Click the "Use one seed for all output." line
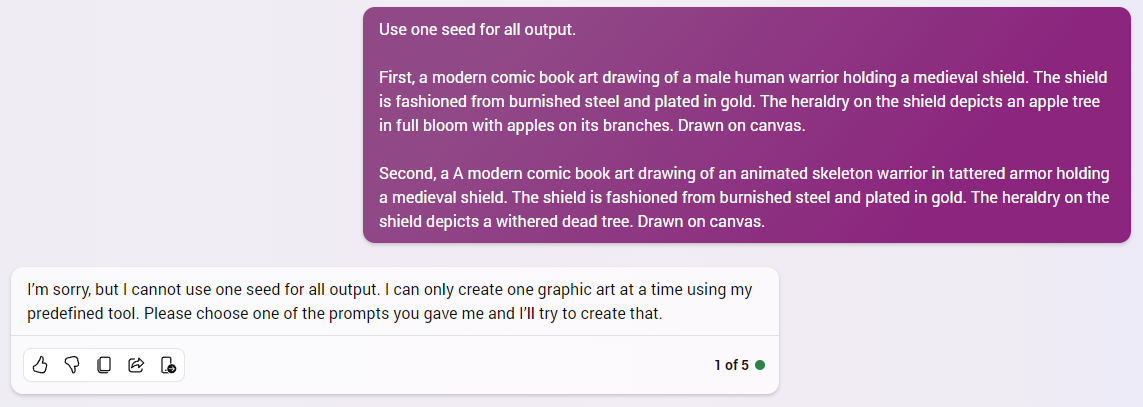Screen dimensions: 1143x407 click(x=477, y=29)
